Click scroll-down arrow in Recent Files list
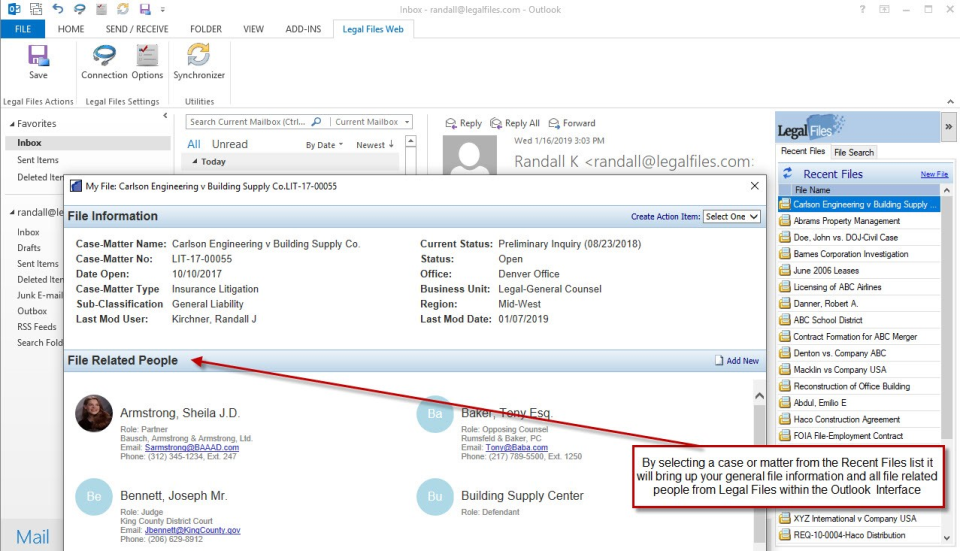 tap(947, 537)
